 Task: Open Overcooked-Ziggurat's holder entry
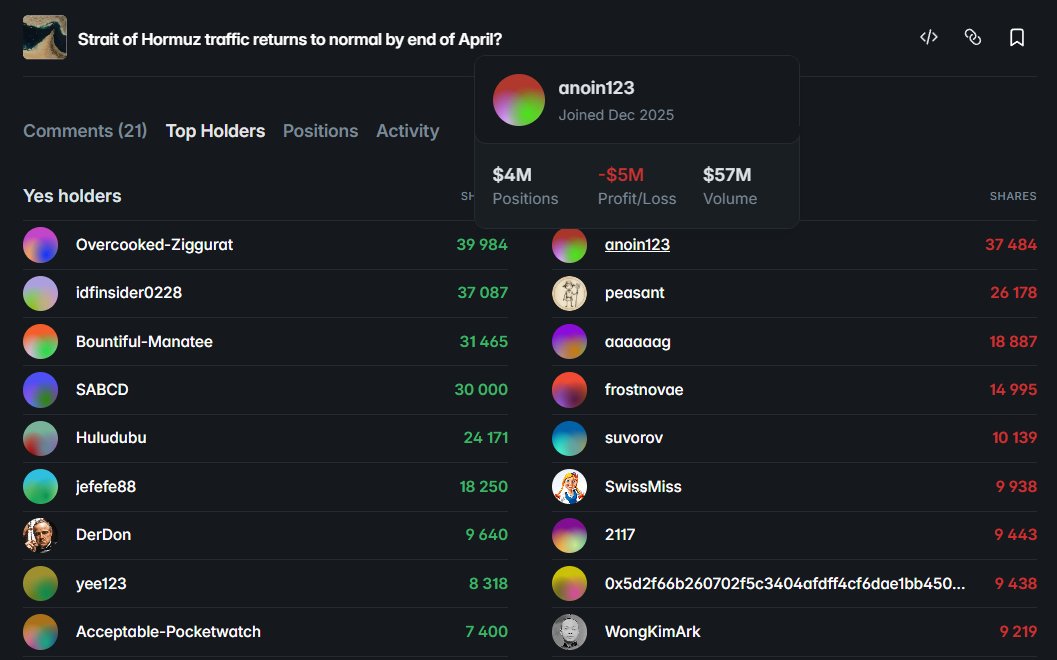pyautogui.click(x=154, y=244)
